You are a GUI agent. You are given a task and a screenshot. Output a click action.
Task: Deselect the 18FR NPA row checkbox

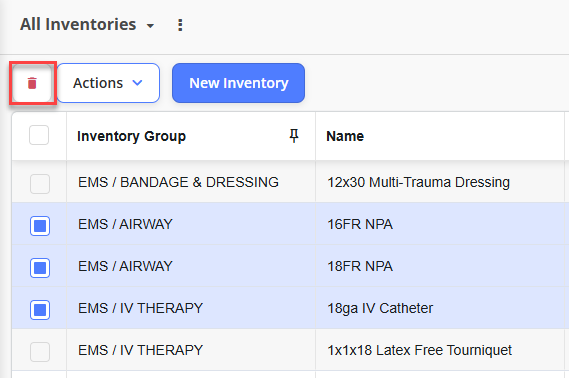40,268
